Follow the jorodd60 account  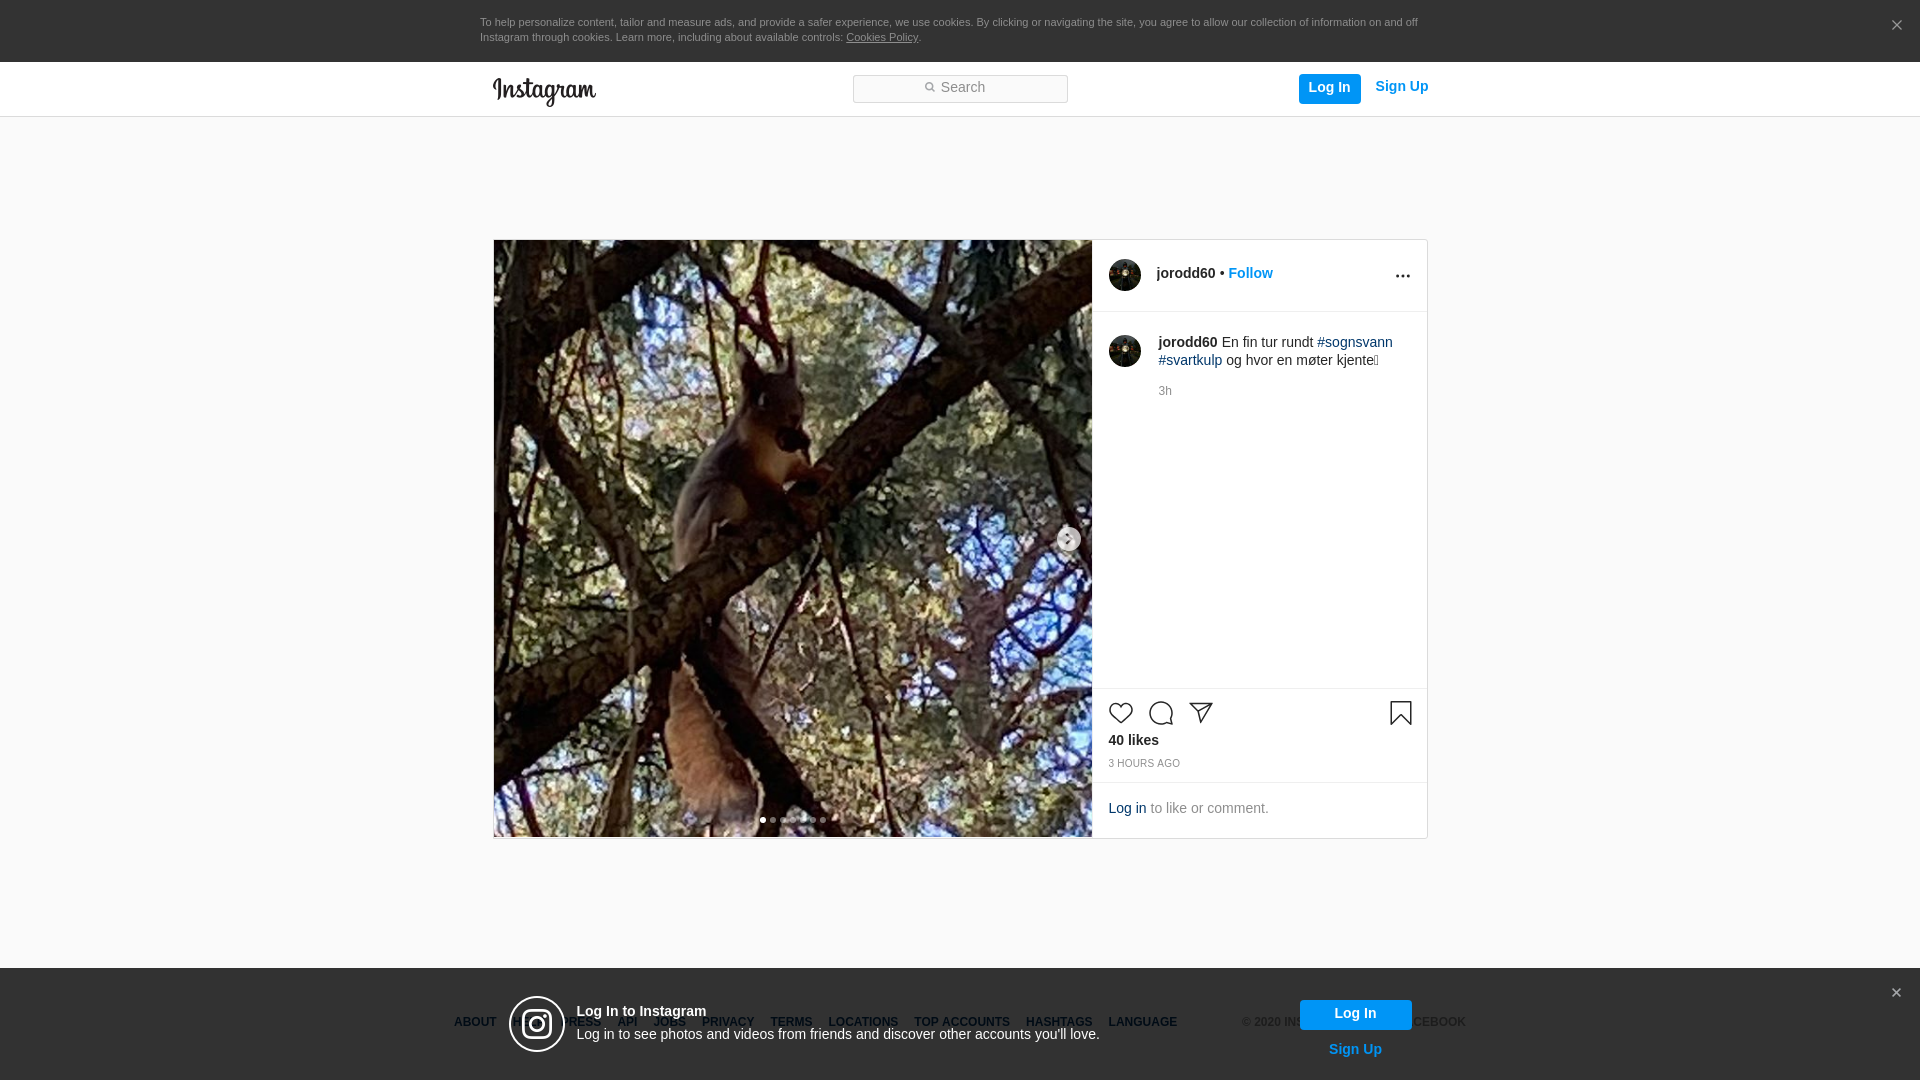pyautogui.click(x=1250, y=273)
